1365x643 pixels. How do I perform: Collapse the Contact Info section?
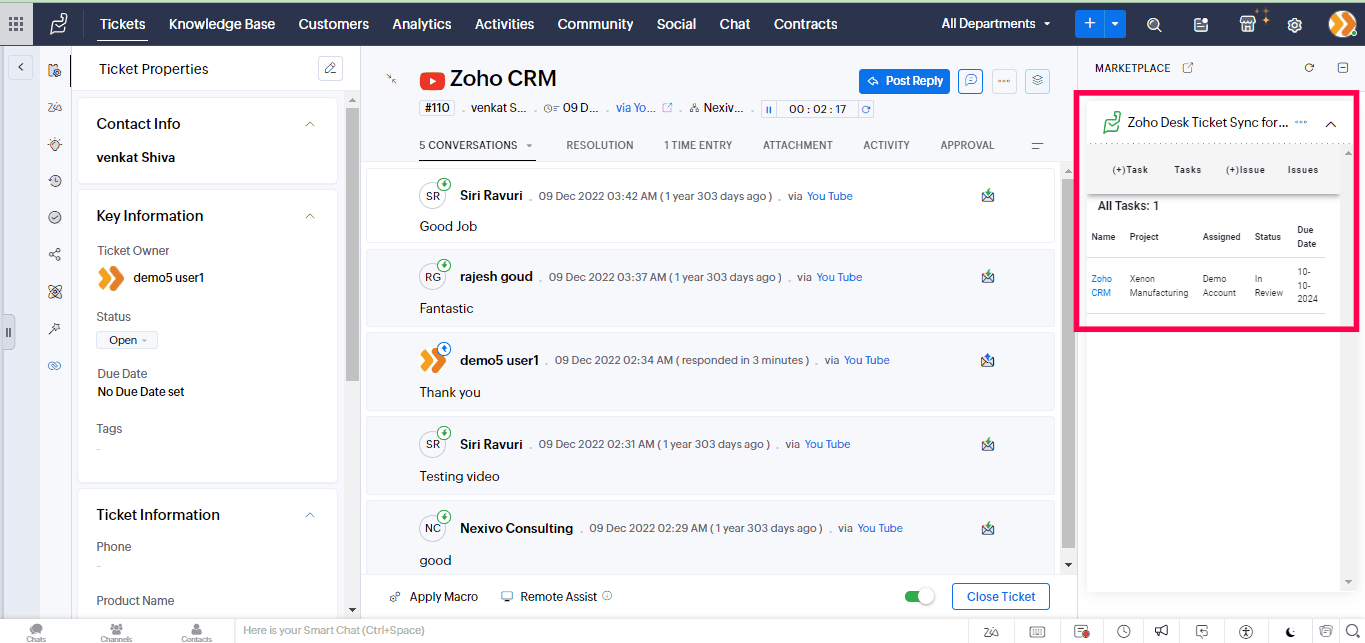tap(310, 124)
